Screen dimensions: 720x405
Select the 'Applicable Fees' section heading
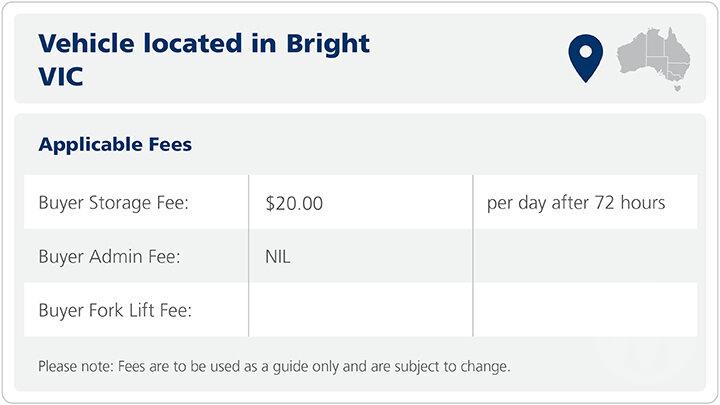(115, 145)
